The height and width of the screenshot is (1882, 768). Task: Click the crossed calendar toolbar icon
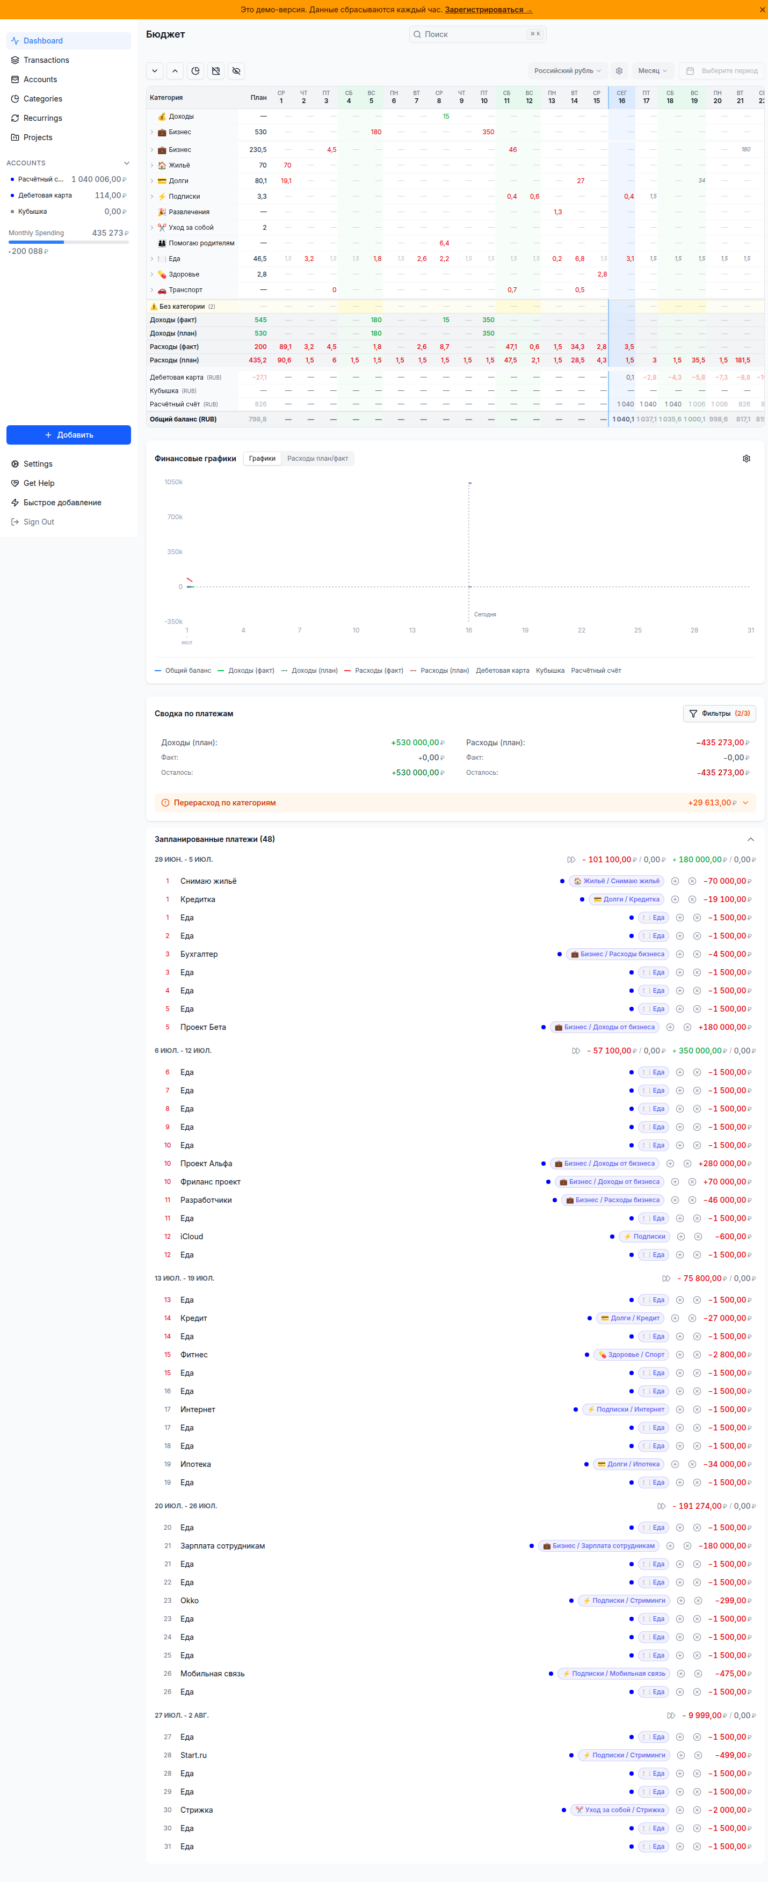[216, 71]
